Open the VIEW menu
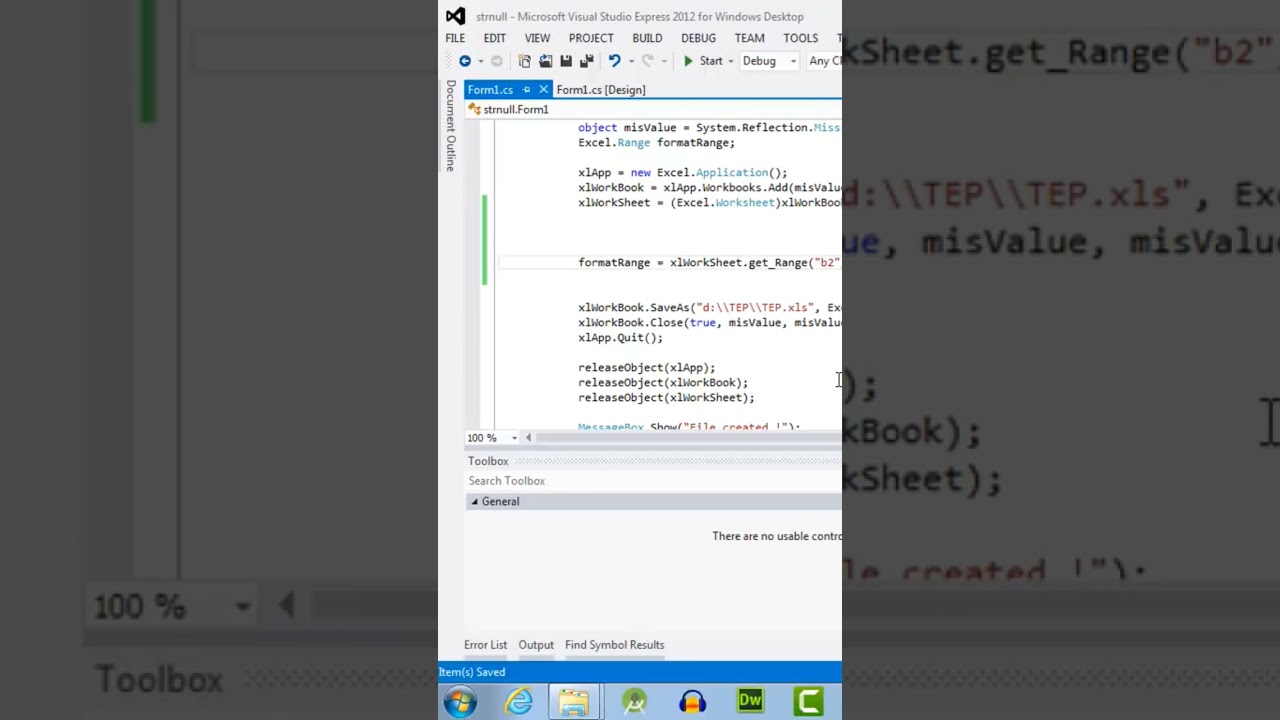The height and width of the screenshot is (720, 1280). [x=537, y=38]
